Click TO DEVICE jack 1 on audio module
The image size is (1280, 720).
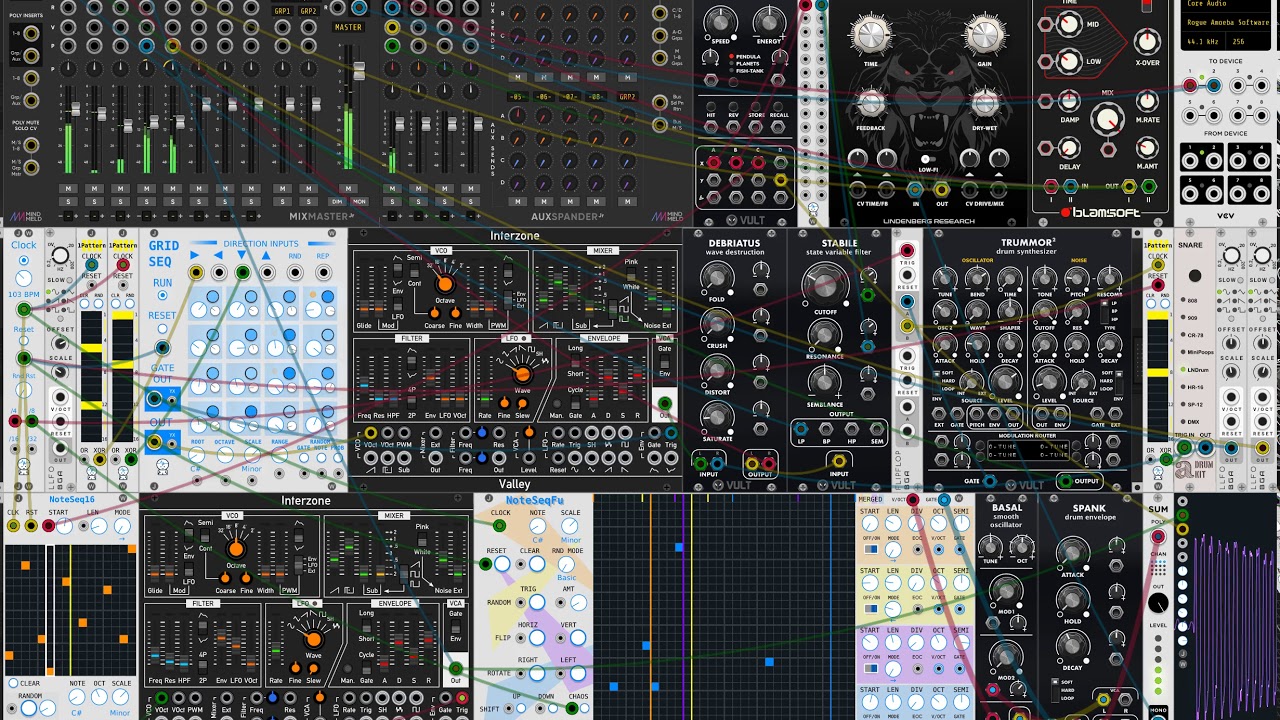point(1190,86)
